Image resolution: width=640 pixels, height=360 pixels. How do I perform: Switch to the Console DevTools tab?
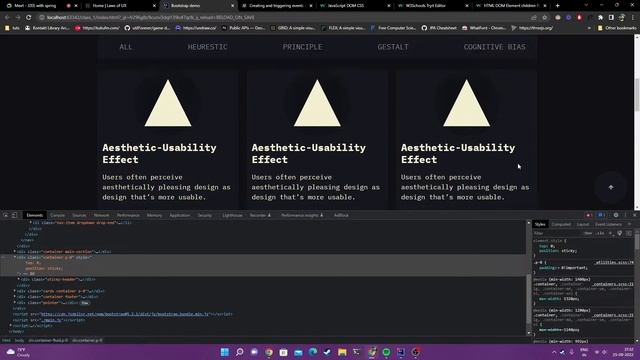(x=58, y=215)
